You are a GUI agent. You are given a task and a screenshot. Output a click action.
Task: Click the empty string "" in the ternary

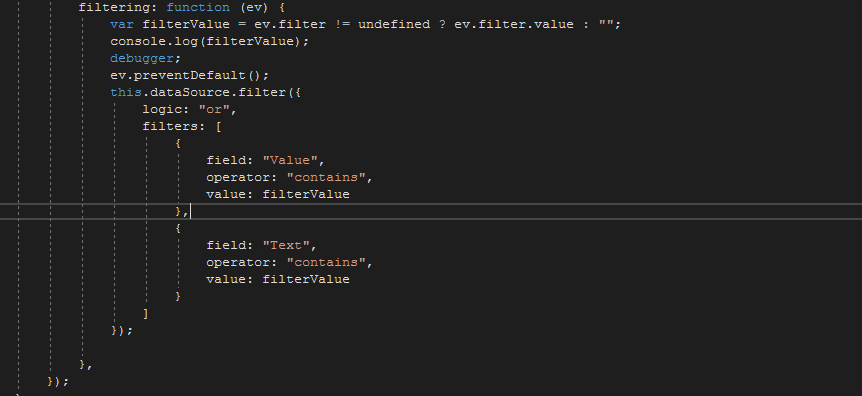click(606, 25)
